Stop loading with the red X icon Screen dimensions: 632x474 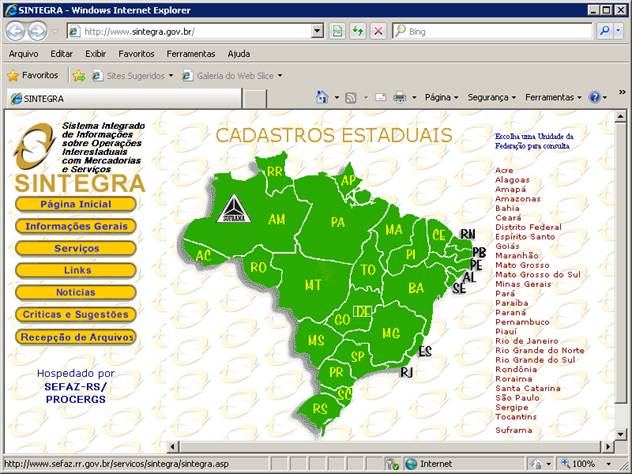pyautogui.click(x=378, y=31)
